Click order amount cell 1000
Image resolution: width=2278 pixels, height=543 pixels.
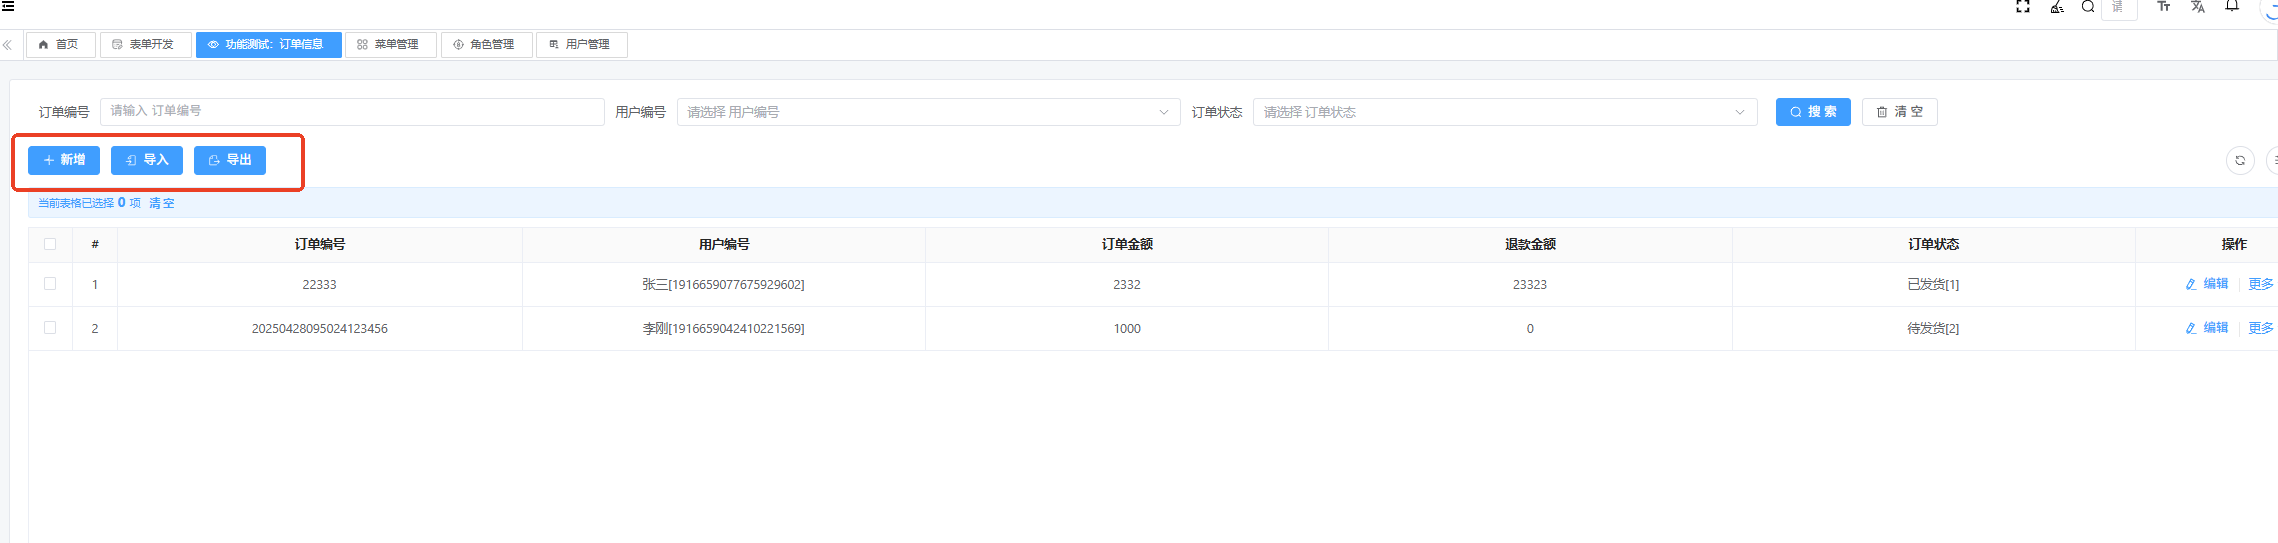1127,329
